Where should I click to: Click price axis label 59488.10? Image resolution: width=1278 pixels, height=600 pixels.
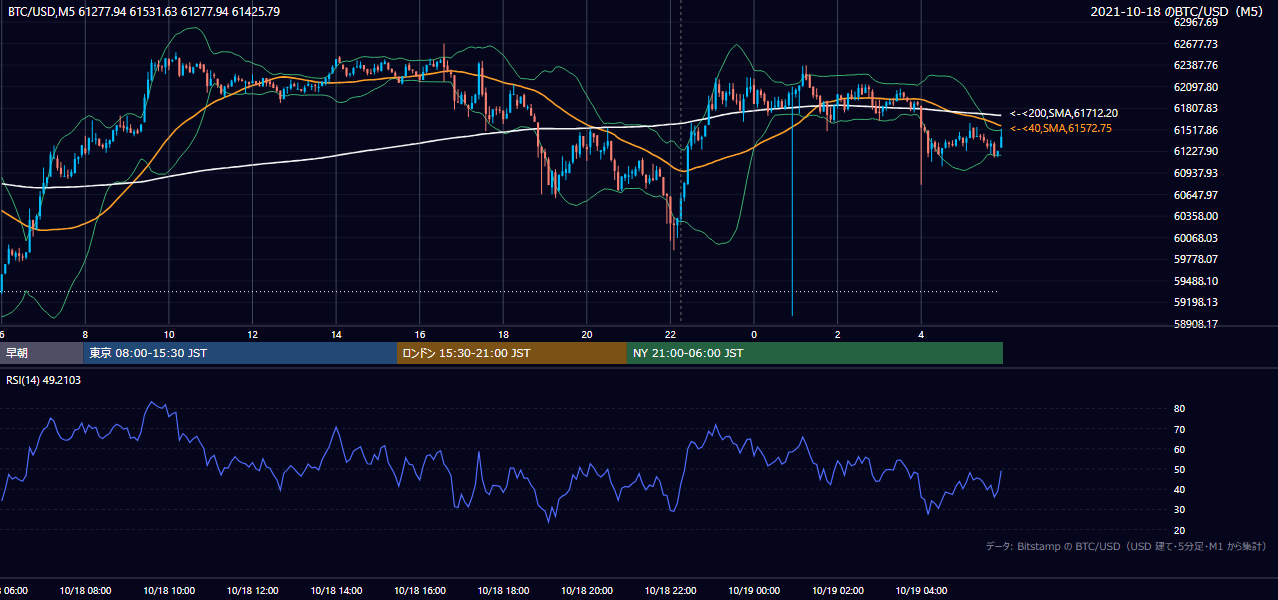point(1196,281)
